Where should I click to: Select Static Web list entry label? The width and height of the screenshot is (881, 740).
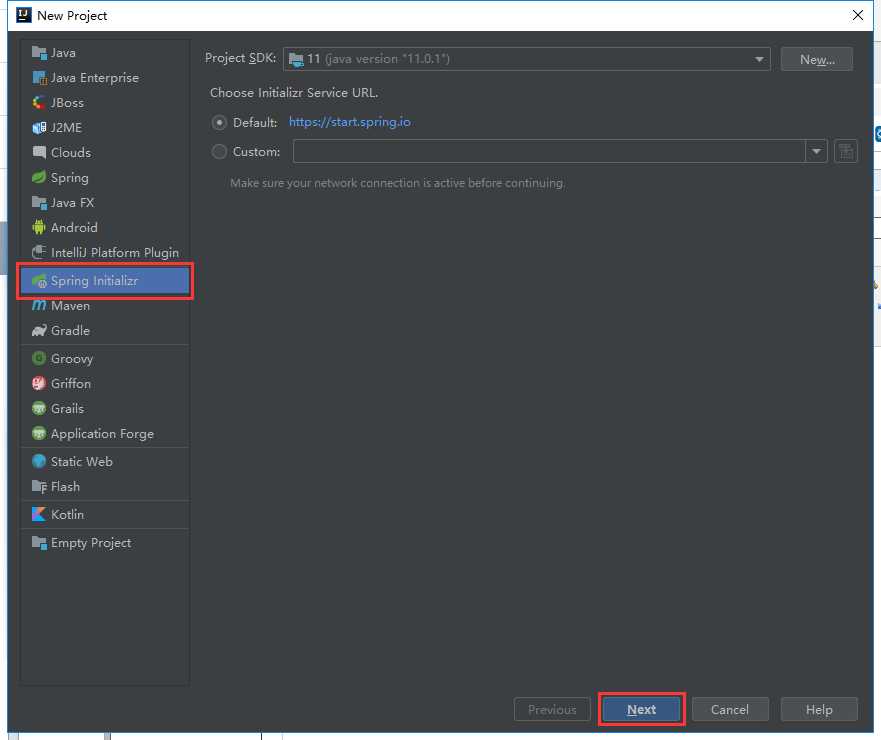tap(81, 461)
